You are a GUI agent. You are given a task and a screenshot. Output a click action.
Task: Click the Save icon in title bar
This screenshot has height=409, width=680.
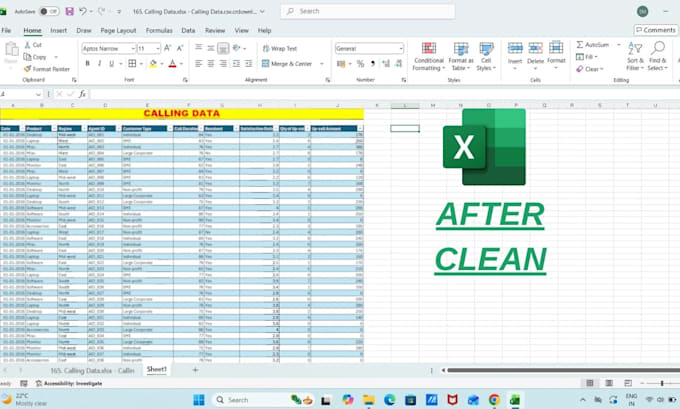(69, 11)
